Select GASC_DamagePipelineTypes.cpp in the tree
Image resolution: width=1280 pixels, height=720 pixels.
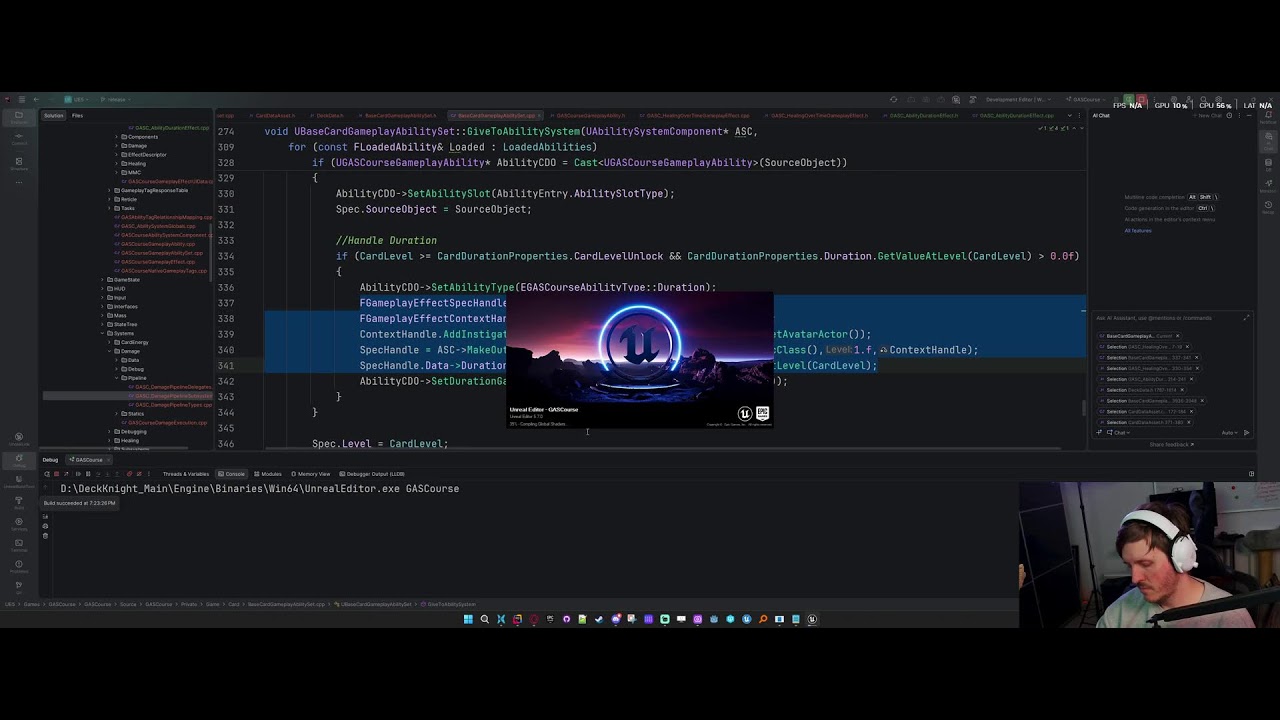pos(170,405)
